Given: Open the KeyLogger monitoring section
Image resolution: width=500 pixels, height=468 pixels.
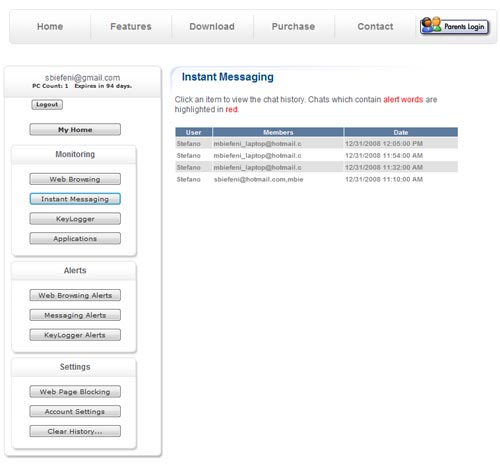Looking at the screenshot, I should [x=75, y=219].
